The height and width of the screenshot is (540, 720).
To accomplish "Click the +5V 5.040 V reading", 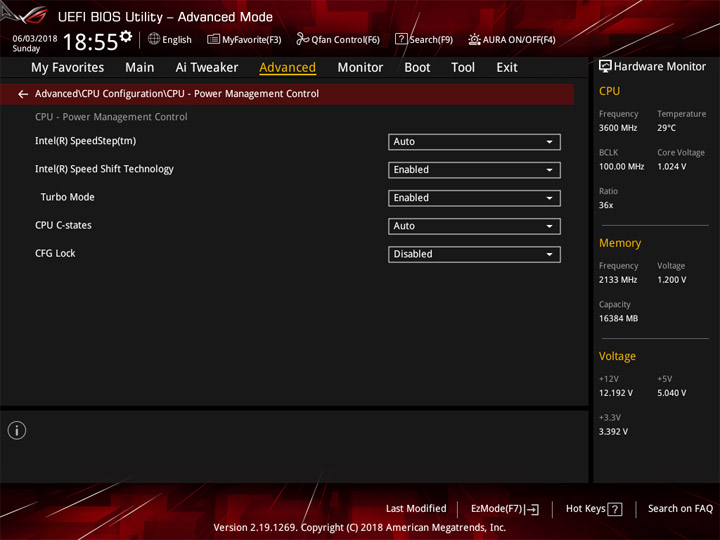I will click(x=672, y=393).
